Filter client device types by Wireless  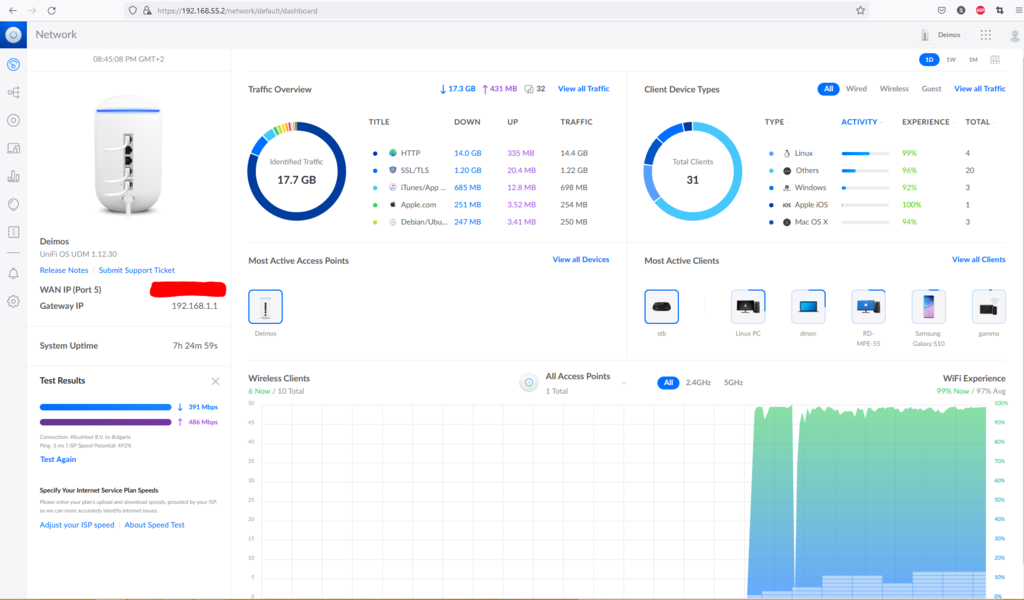(894, 89)
